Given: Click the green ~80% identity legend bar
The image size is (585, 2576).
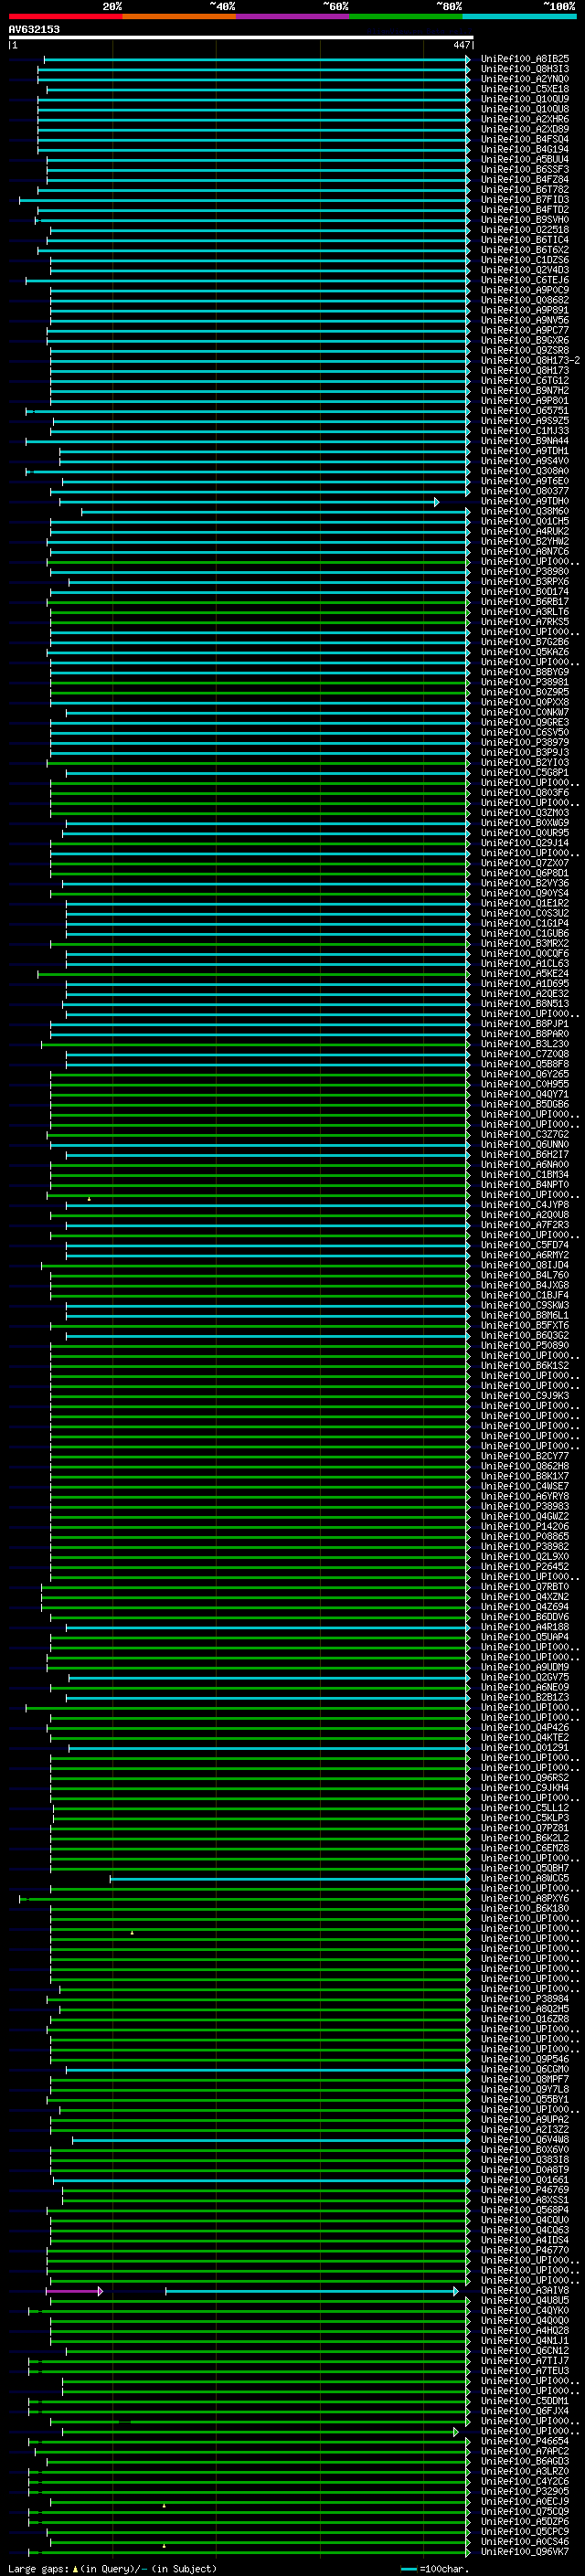Looking at the screenshot, I should click(x=406, y=16).
